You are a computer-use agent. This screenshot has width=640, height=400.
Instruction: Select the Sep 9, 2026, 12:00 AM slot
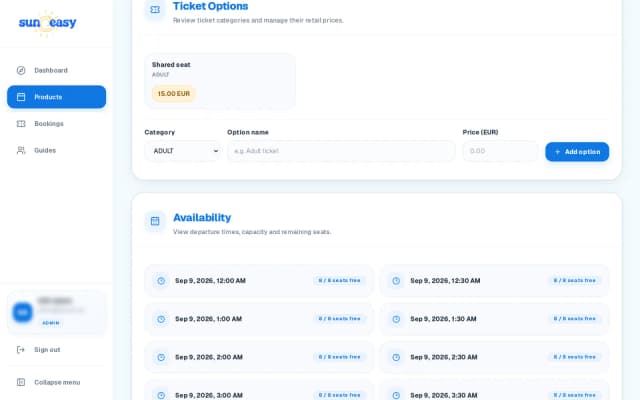(259, 281)
